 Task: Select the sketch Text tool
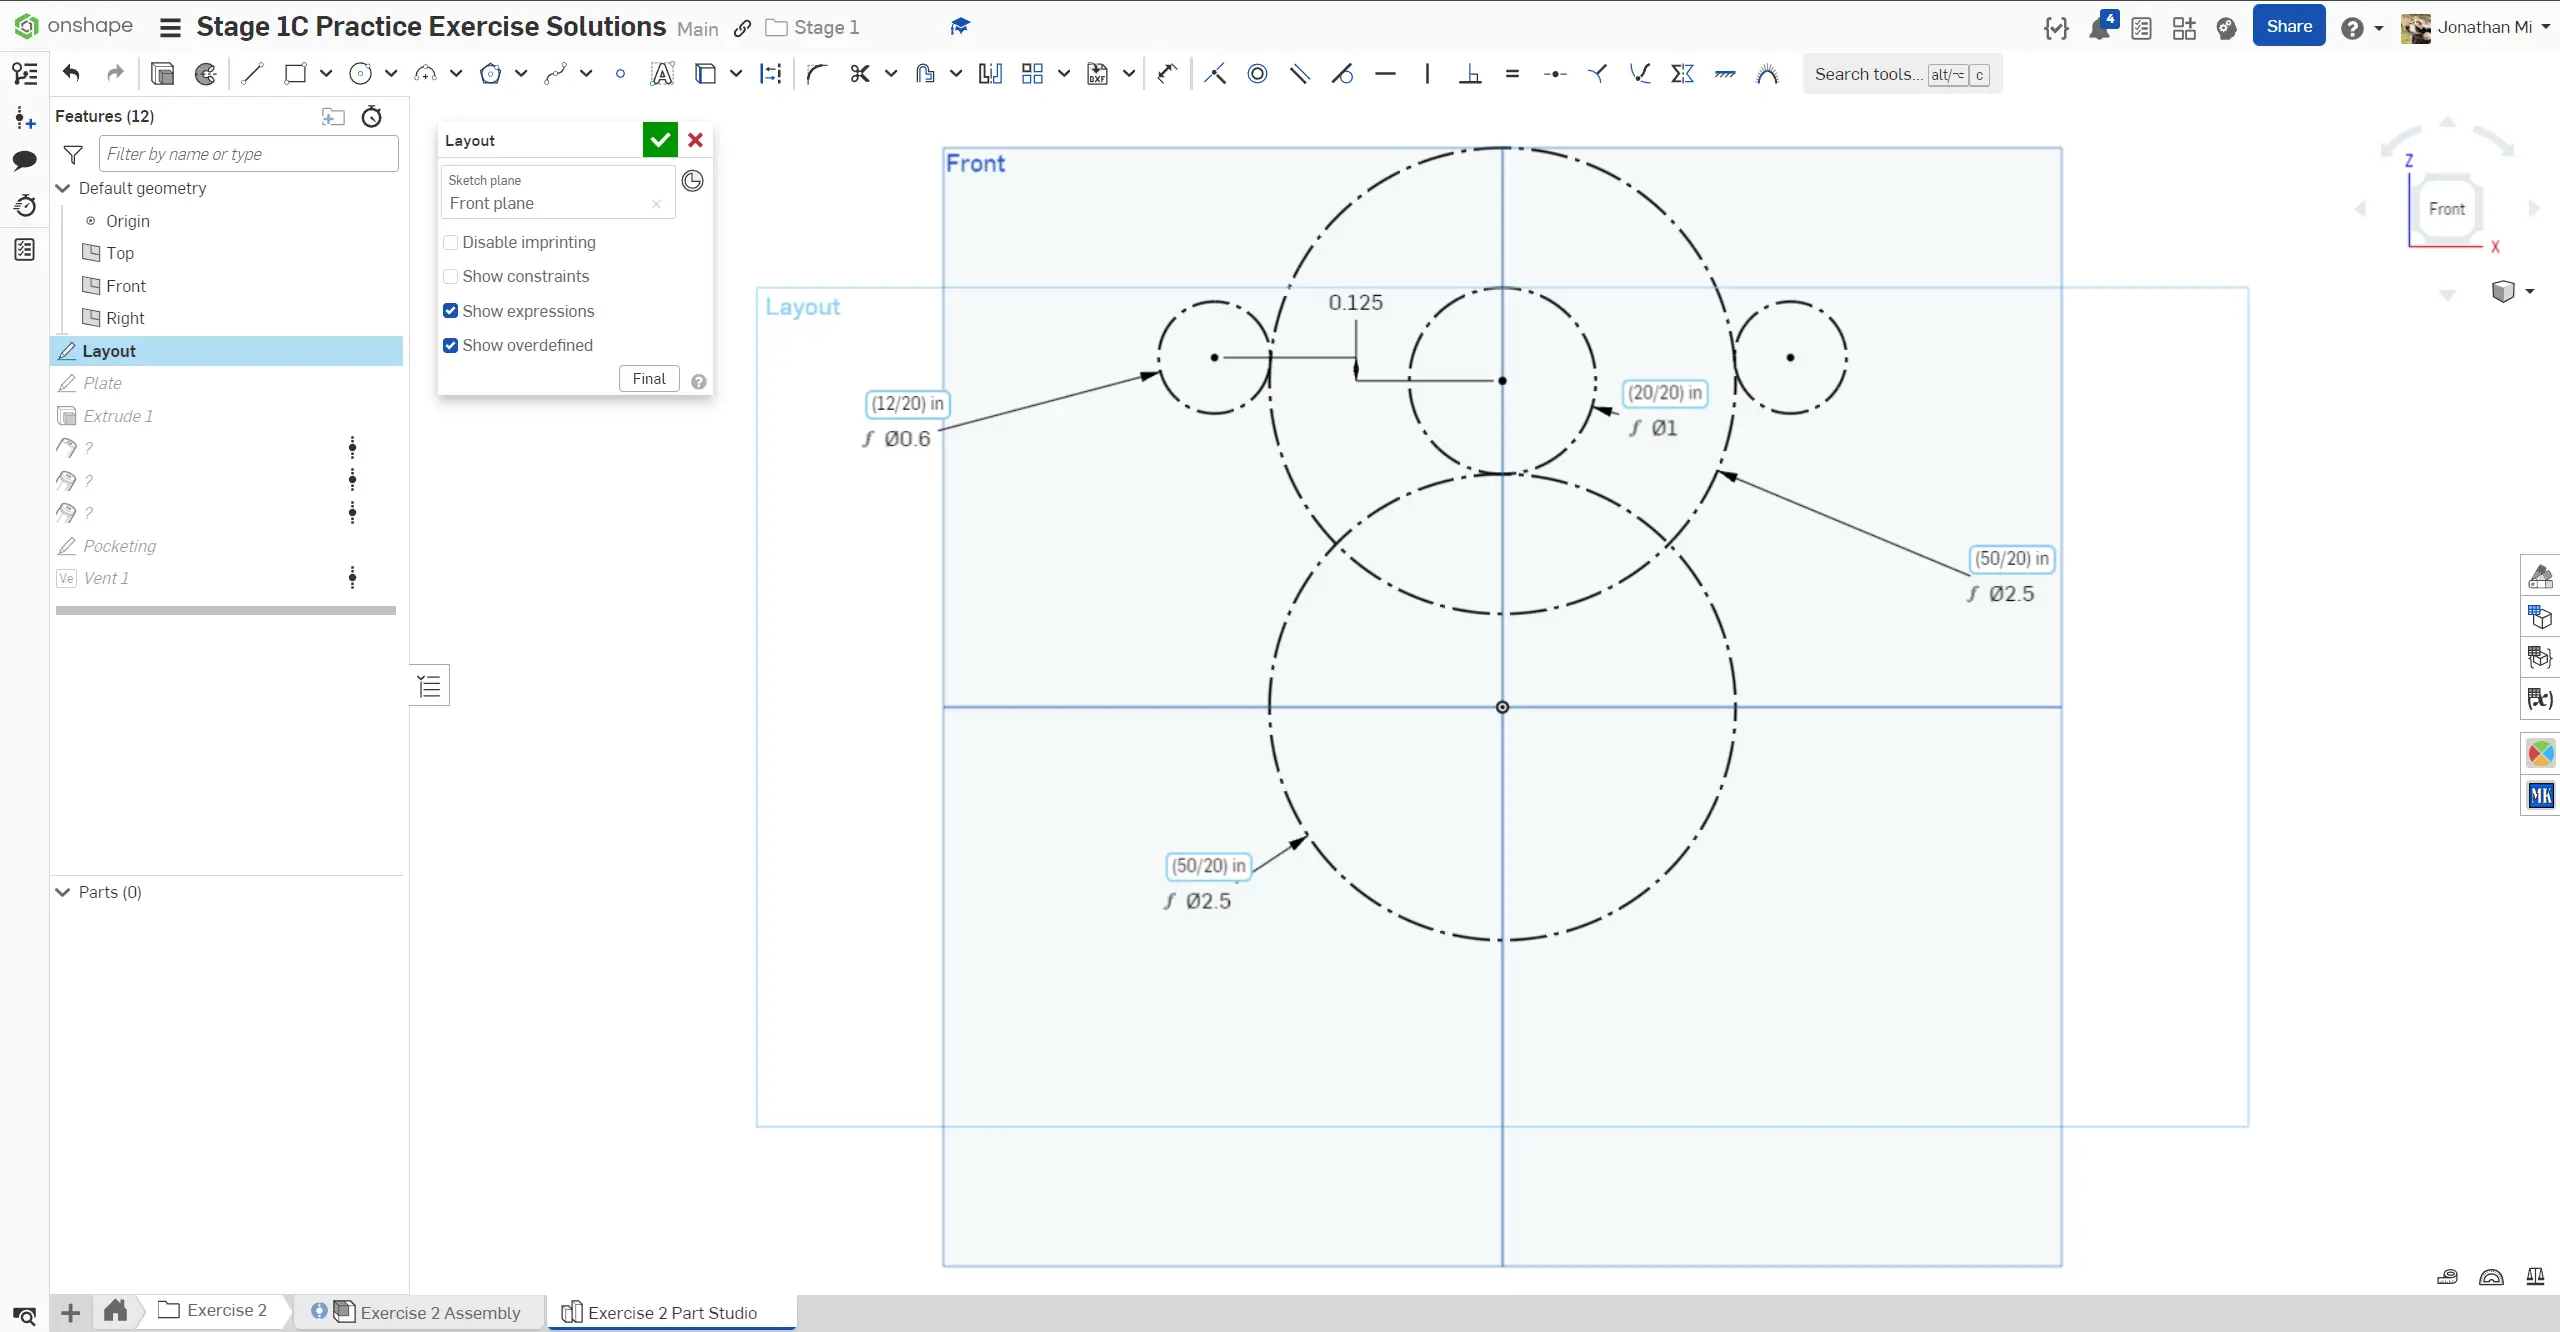coord(662,73)
